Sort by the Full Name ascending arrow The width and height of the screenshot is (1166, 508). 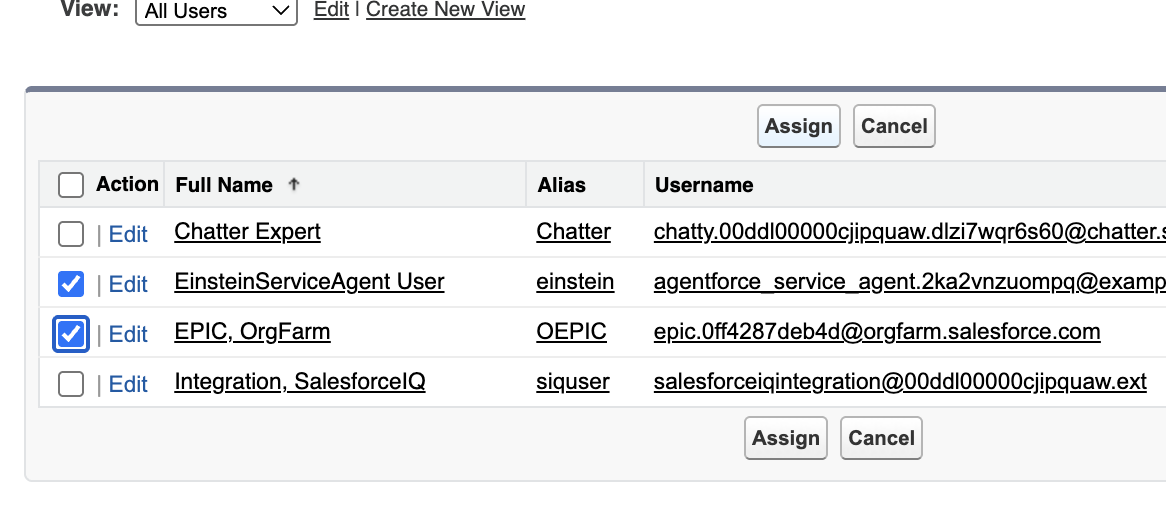pos(293,185)
